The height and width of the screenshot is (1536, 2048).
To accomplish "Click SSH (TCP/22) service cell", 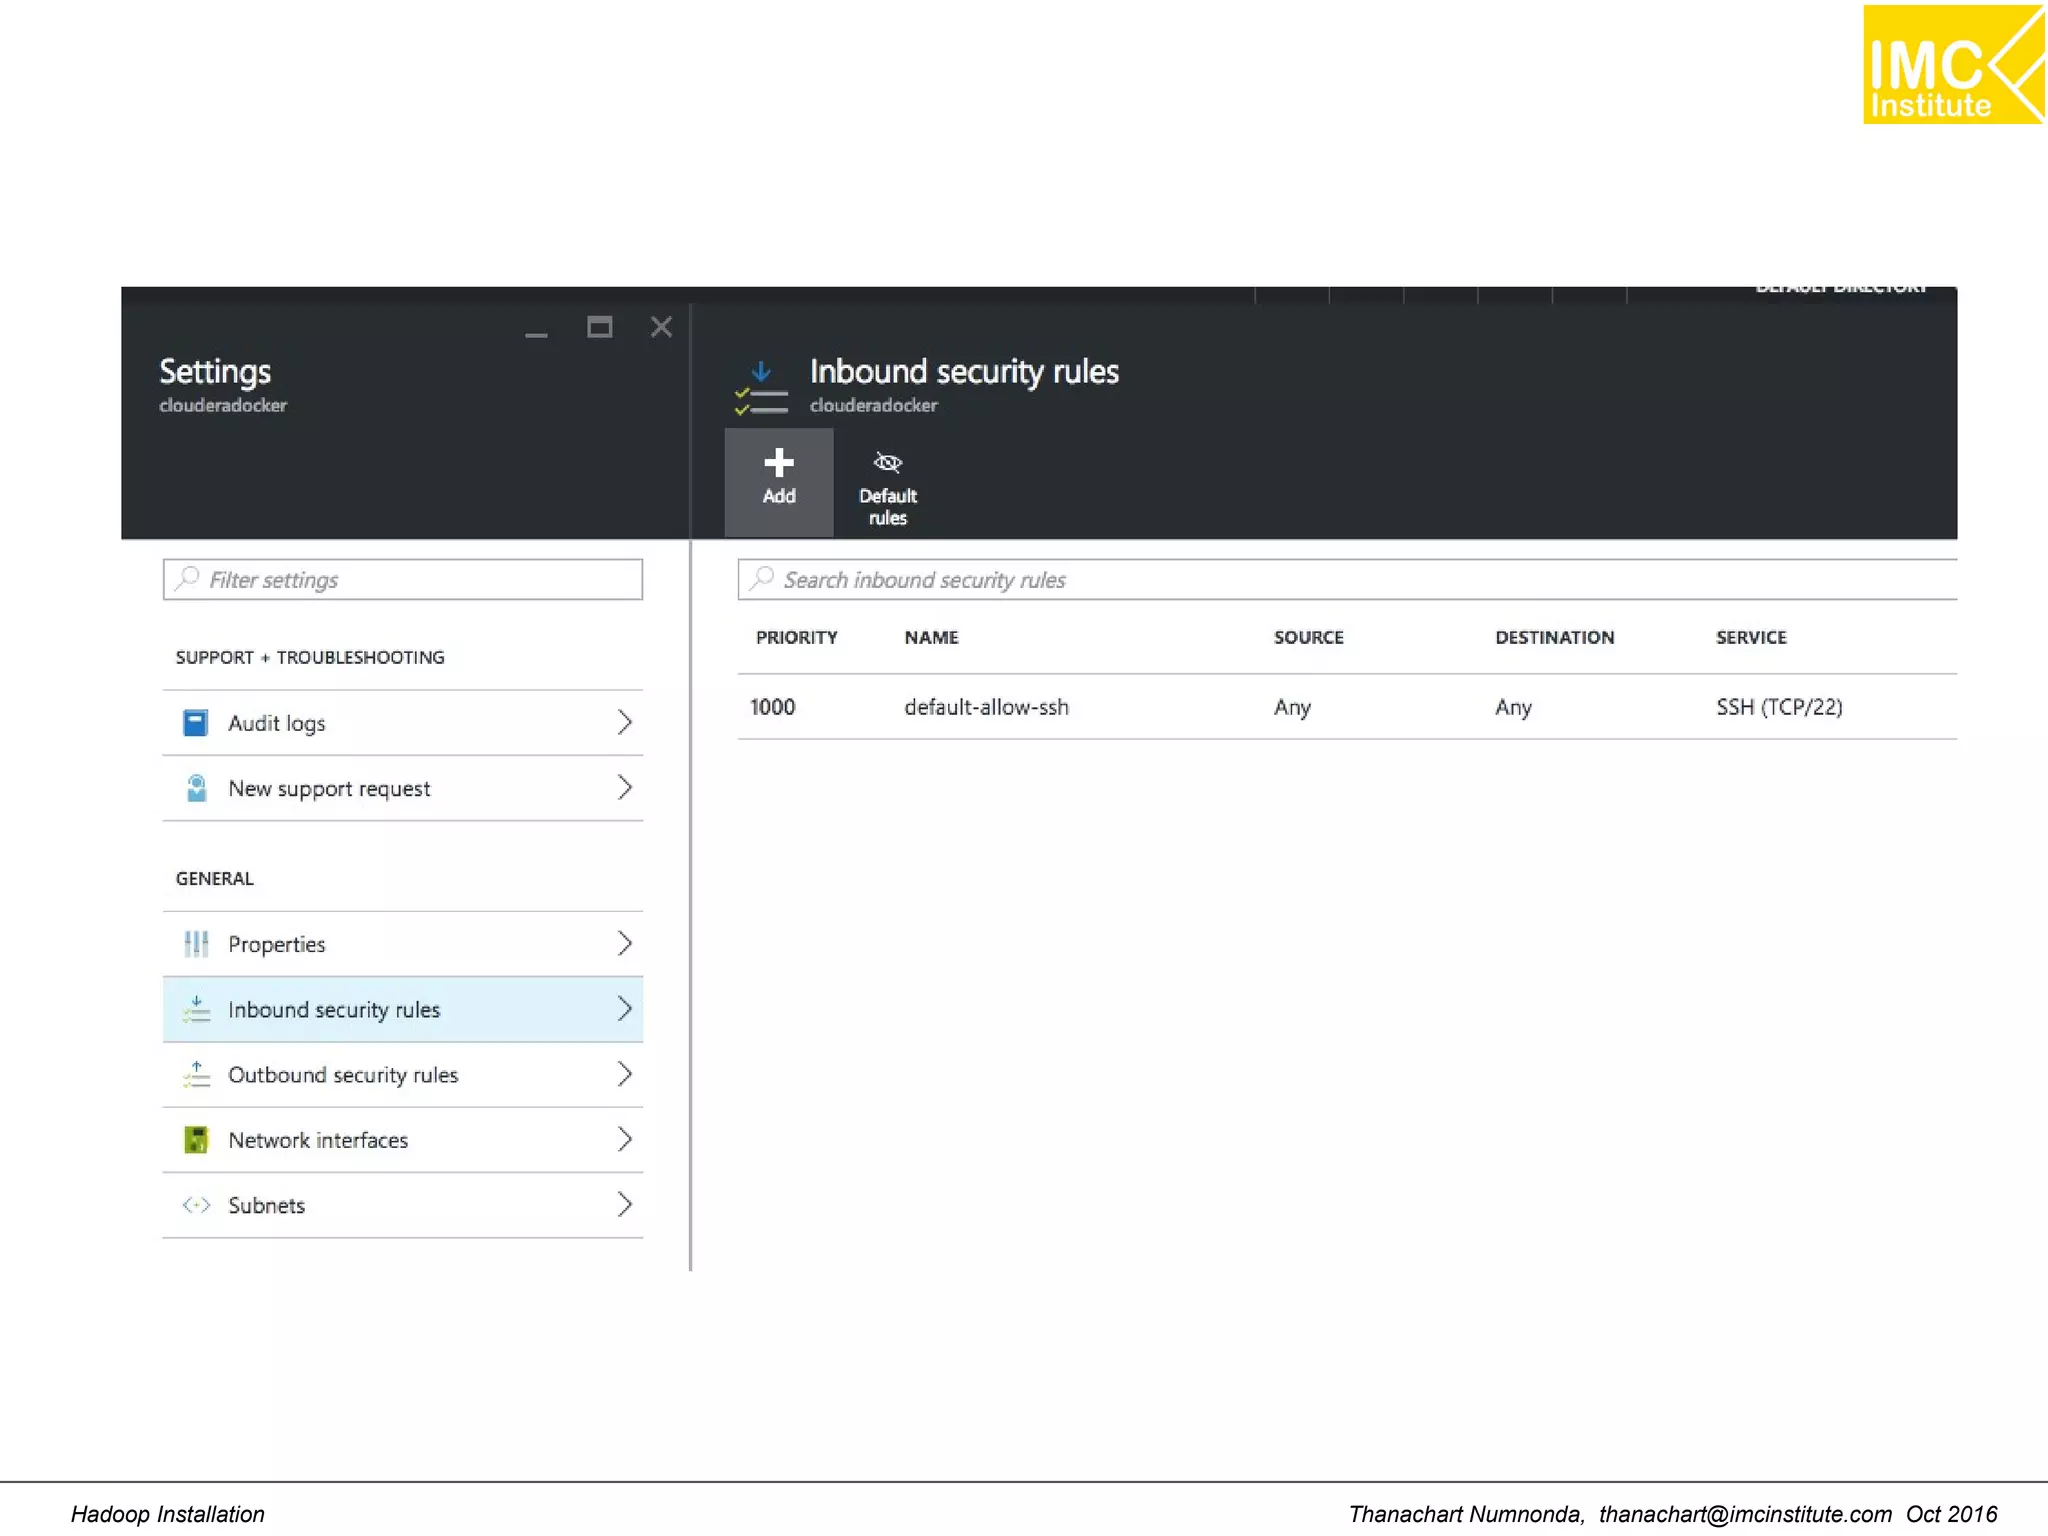I will click(1779, 707).
